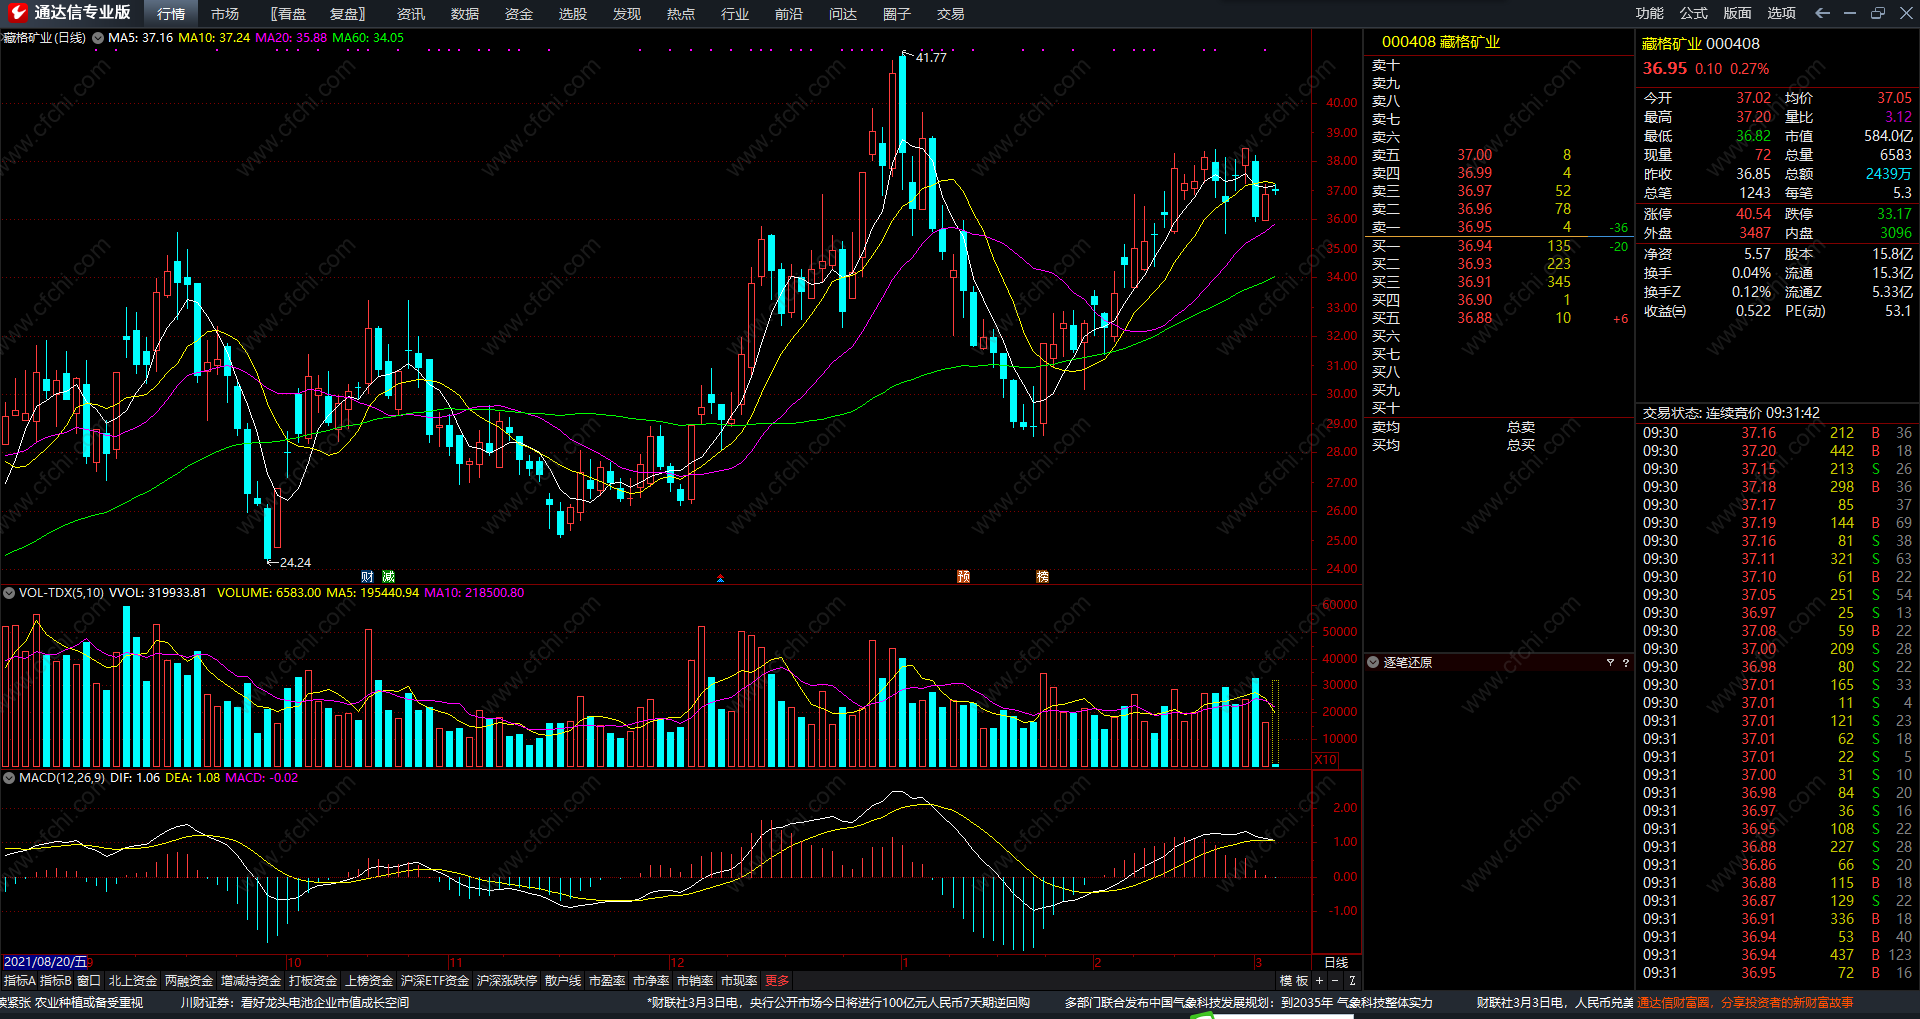Click the 减 marker on the chart timeline
The width and height of the screenshot is (1920, 1019).
(x=389, y=577)
